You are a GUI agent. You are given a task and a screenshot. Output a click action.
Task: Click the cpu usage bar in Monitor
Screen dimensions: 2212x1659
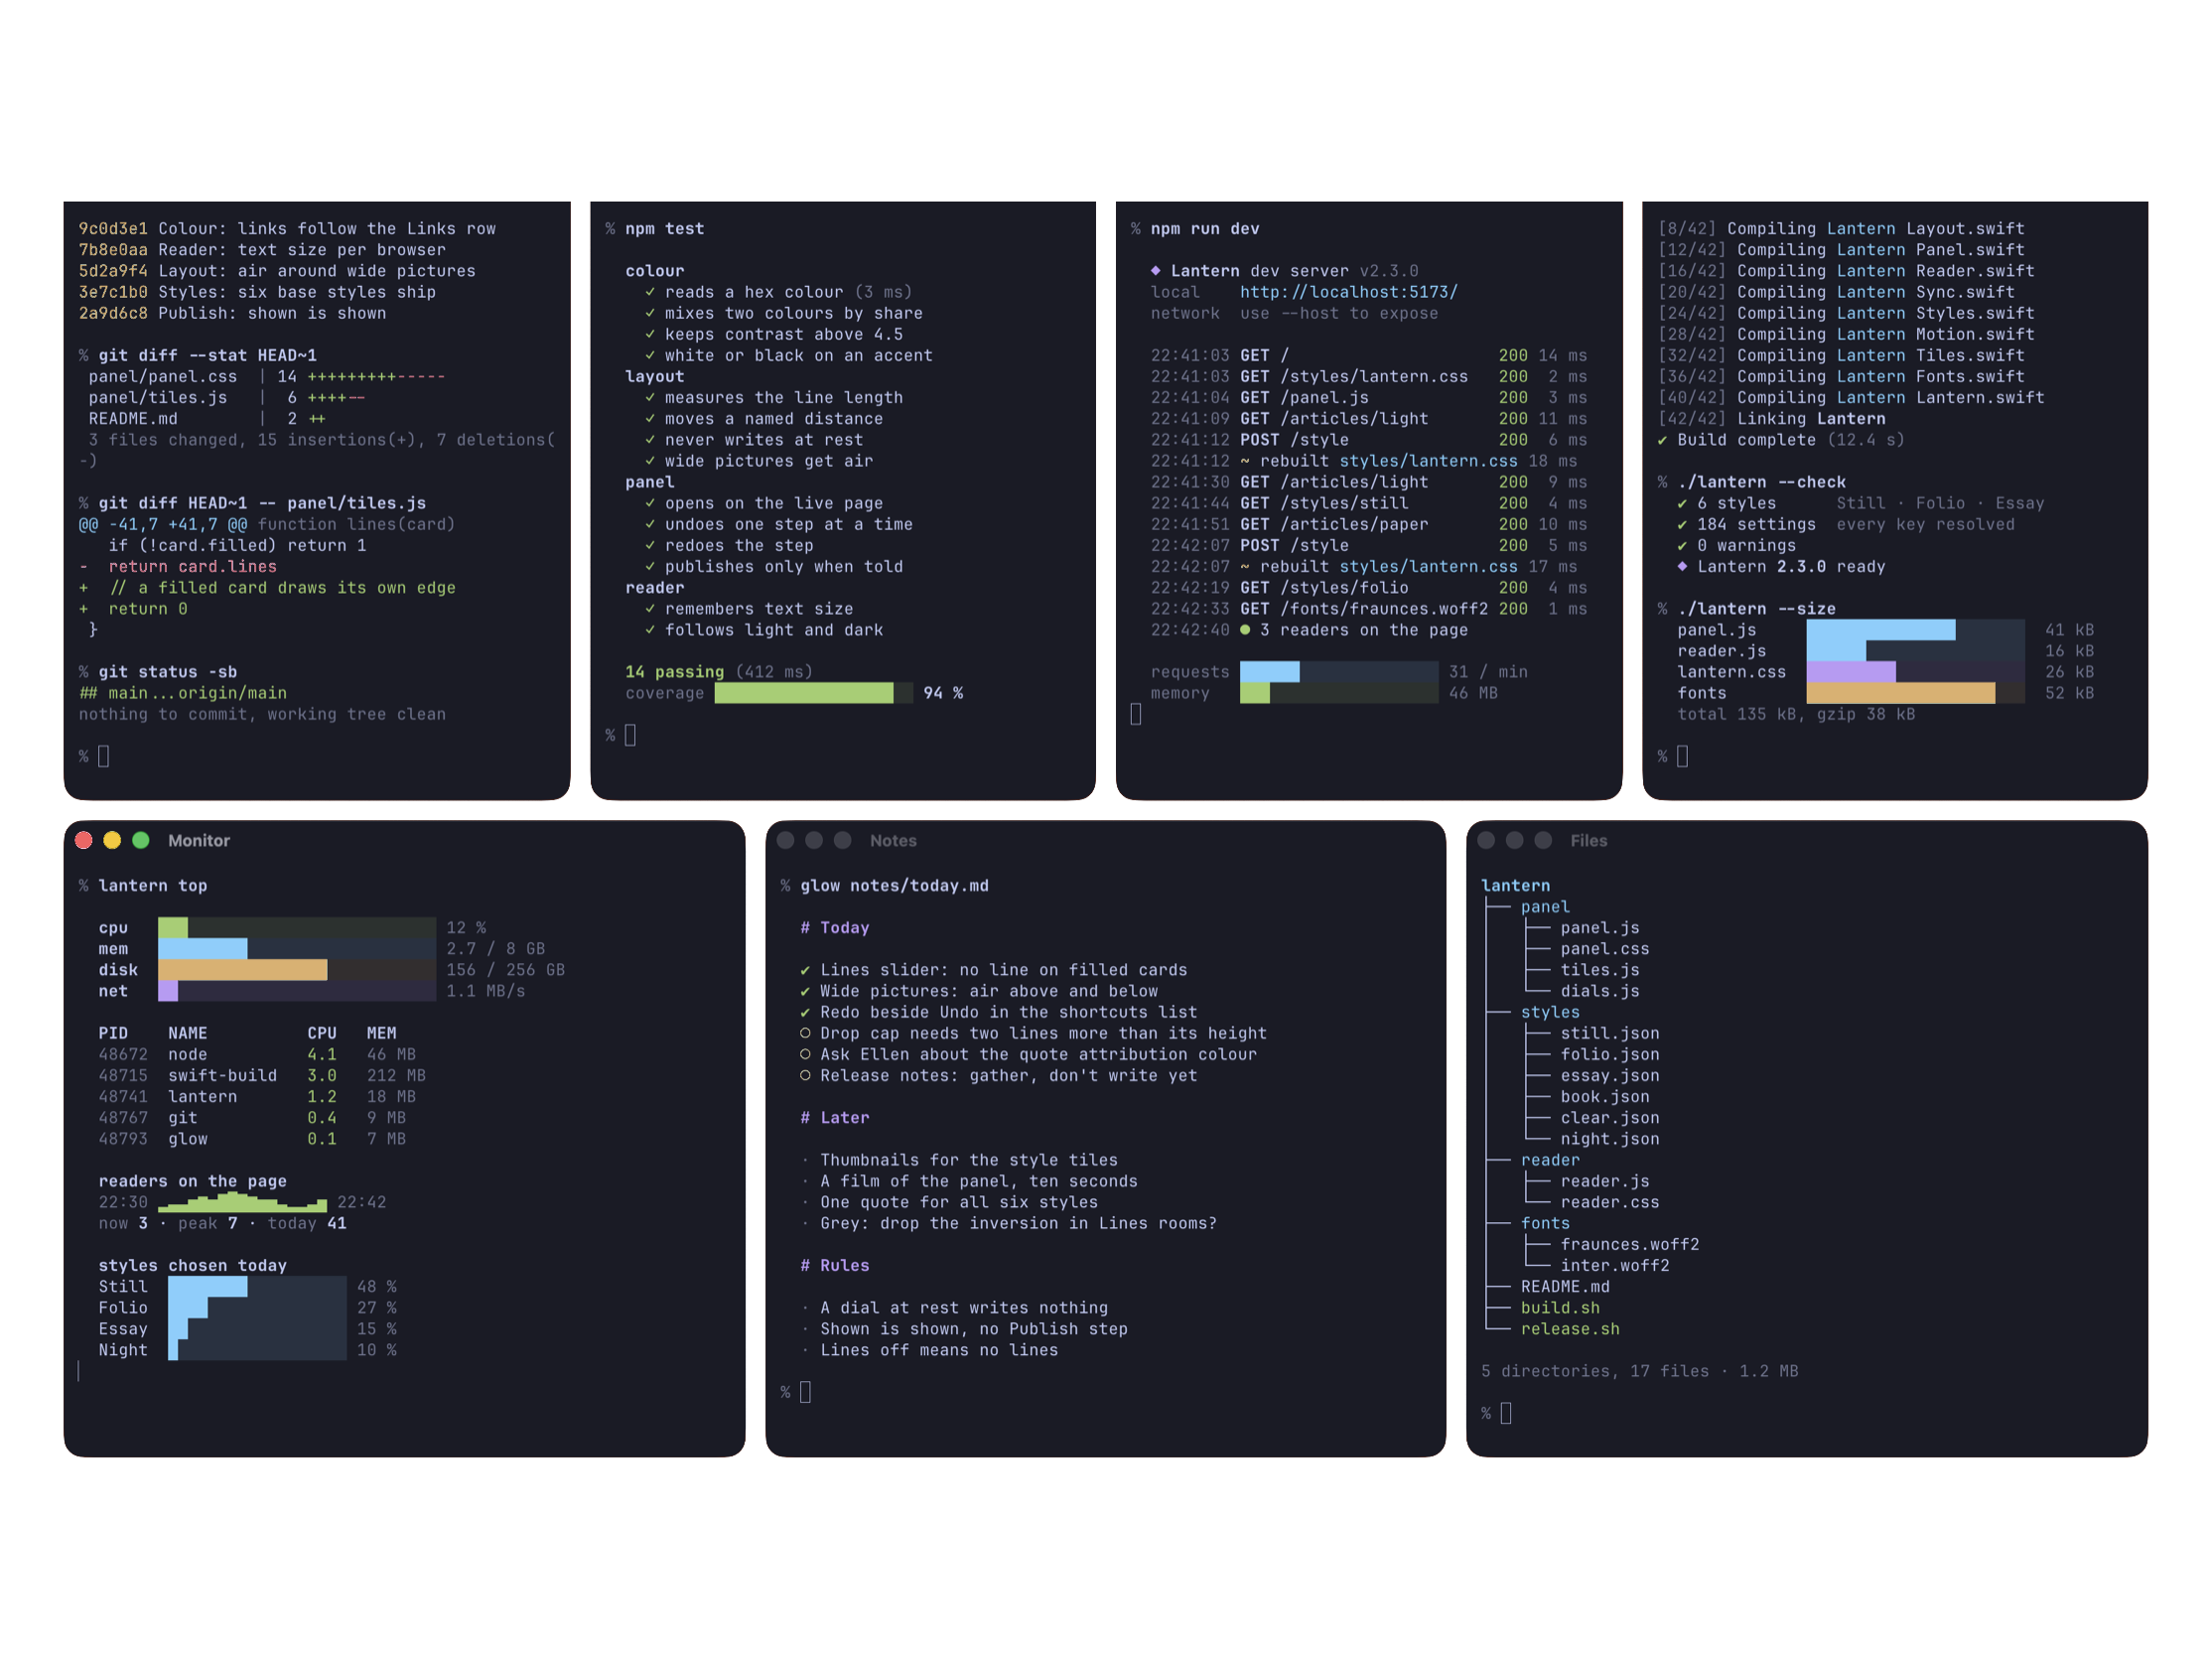[297, 928]
